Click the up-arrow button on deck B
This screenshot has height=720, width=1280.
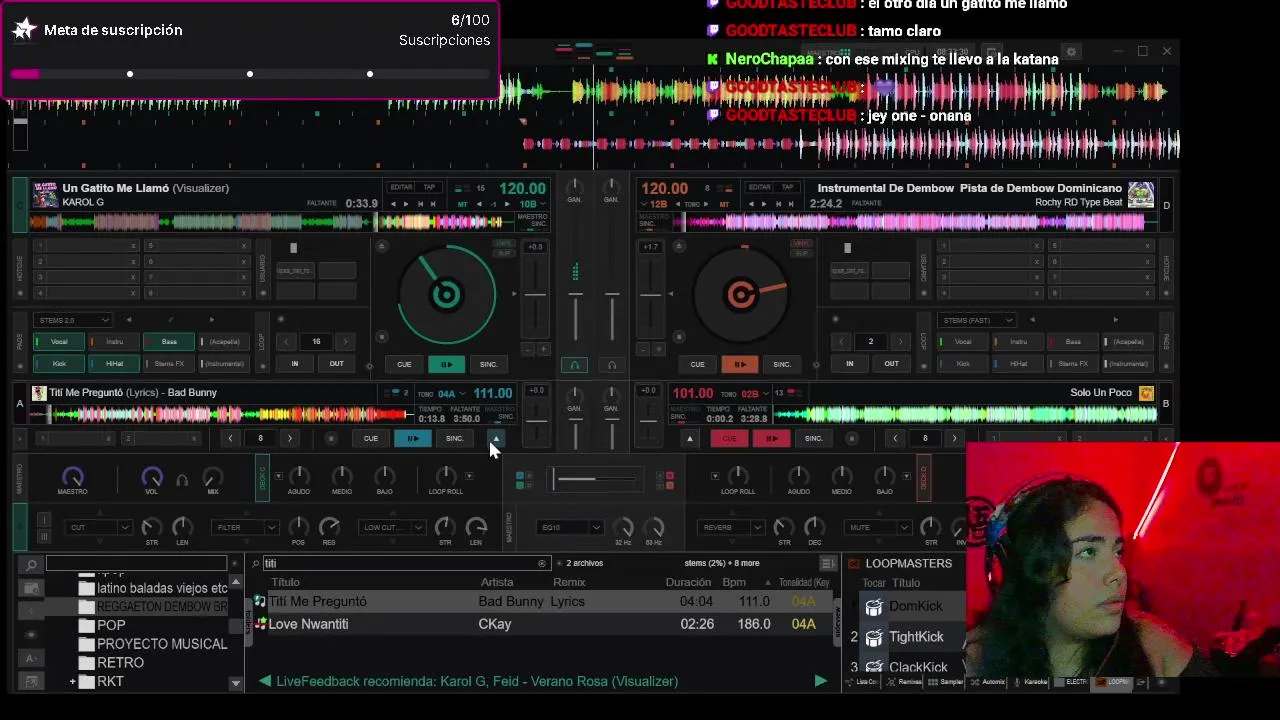pos(689,438)
